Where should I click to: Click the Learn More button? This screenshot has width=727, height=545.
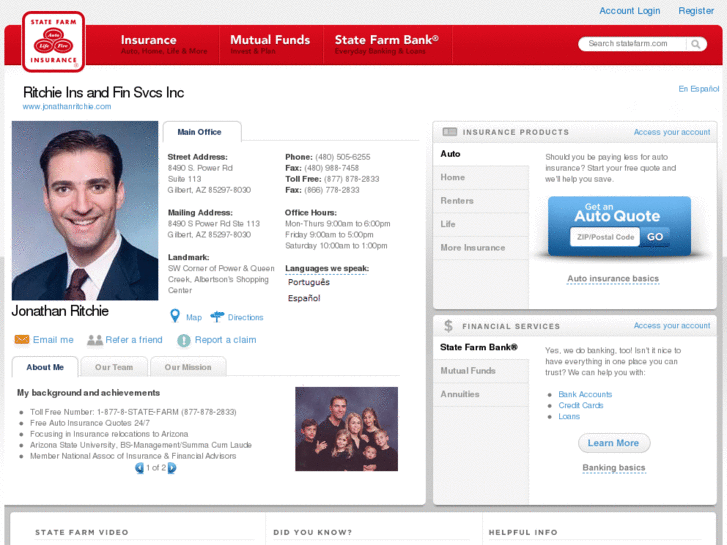[613, 443]
